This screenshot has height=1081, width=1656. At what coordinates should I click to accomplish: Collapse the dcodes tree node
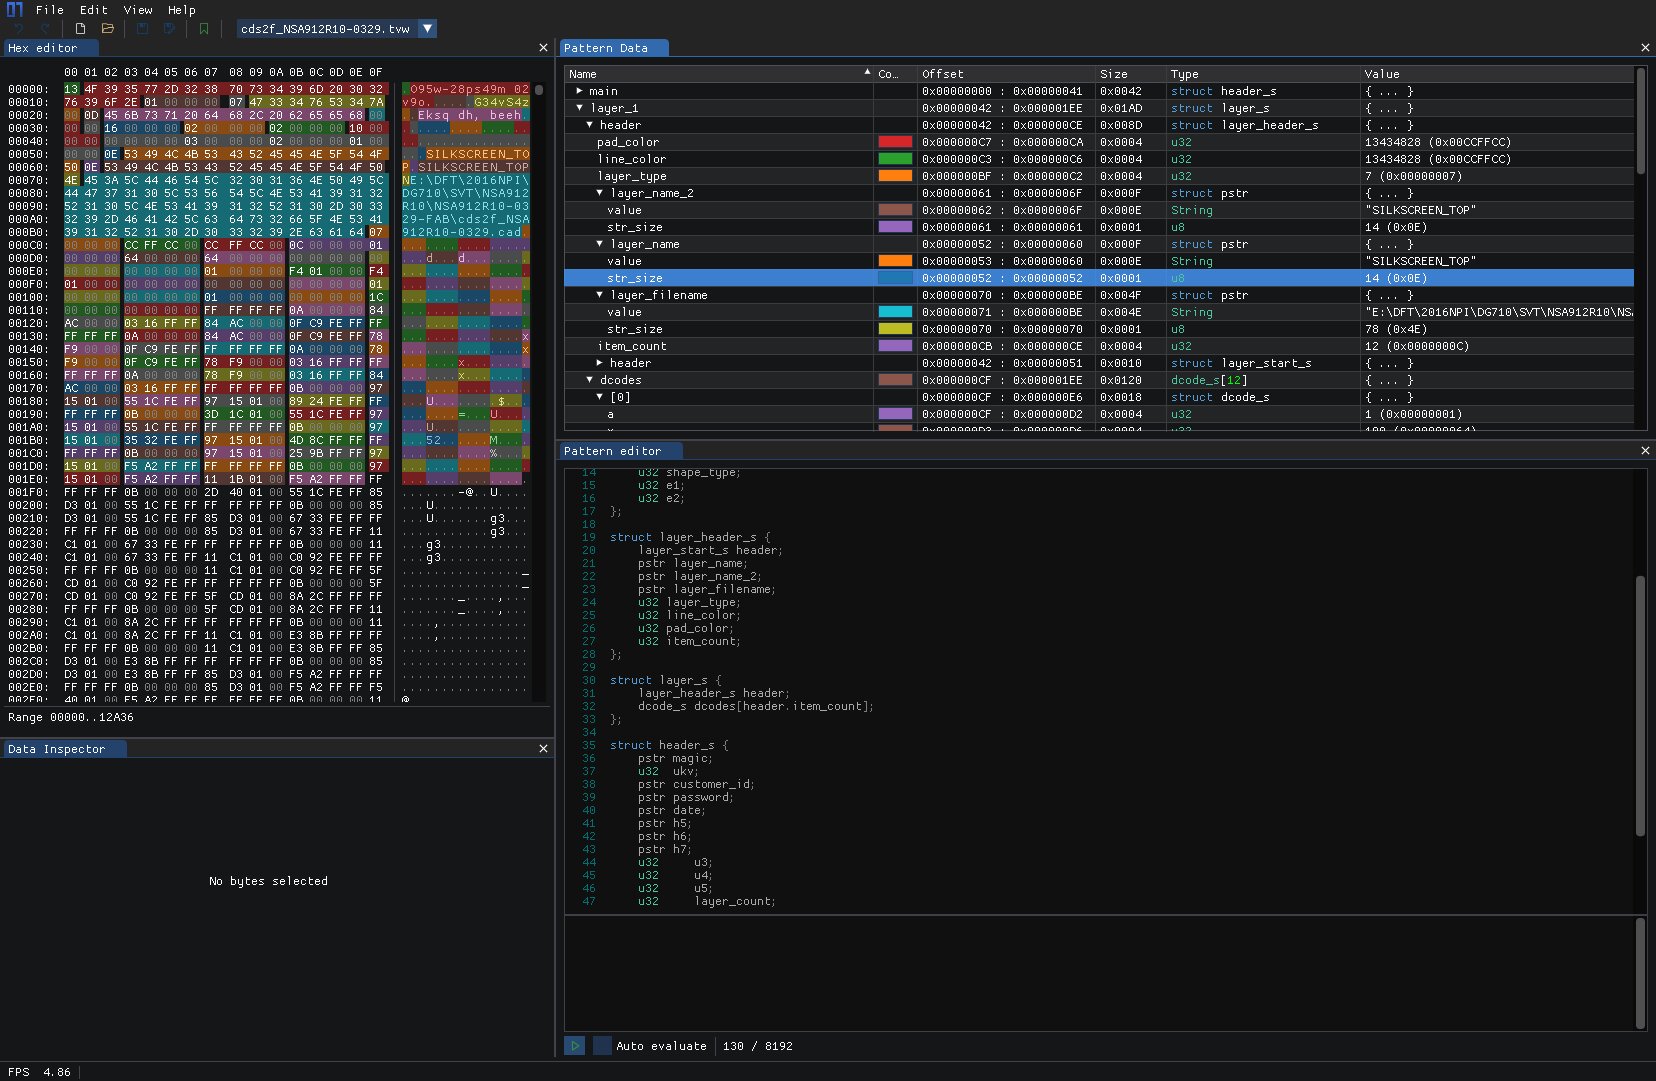point(590,380)
